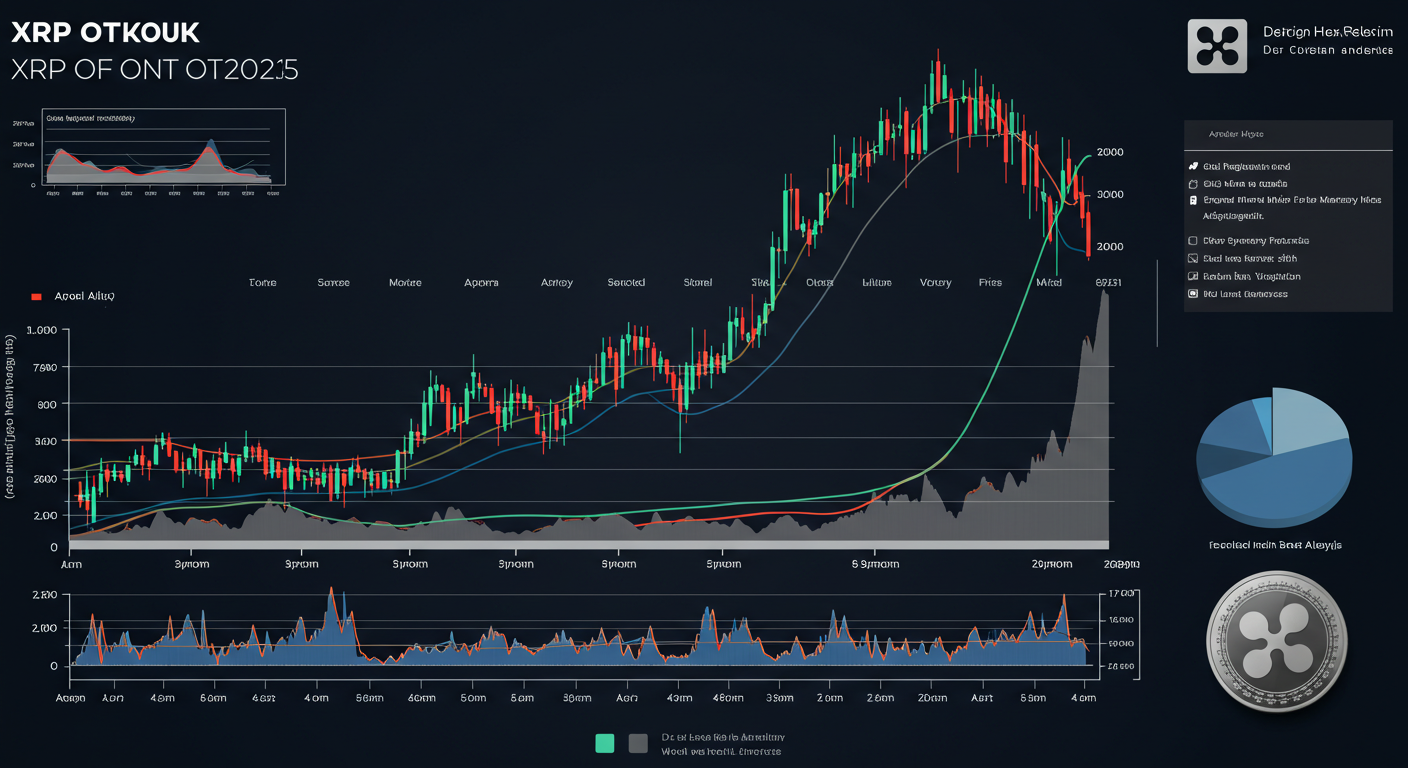1408x768 pixels.
Task: Click the red legend swatch beside 'Apoel'
Action: coord(36,297)
